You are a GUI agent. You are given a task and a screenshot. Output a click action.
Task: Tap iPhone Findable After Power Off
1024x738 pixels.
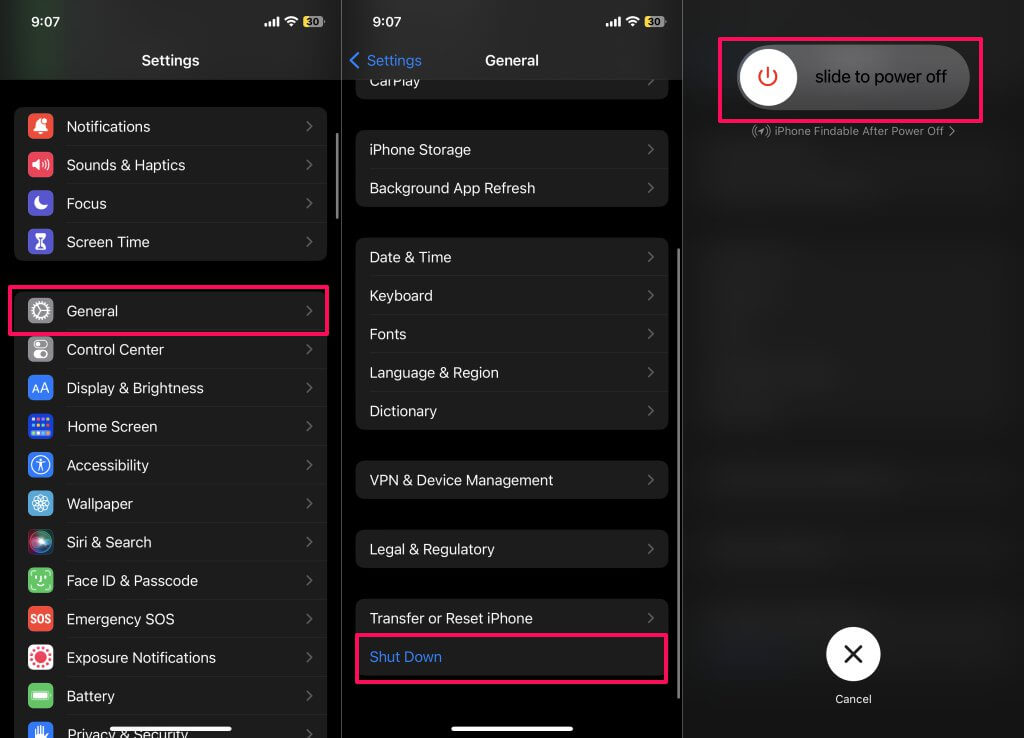point(853,131)
